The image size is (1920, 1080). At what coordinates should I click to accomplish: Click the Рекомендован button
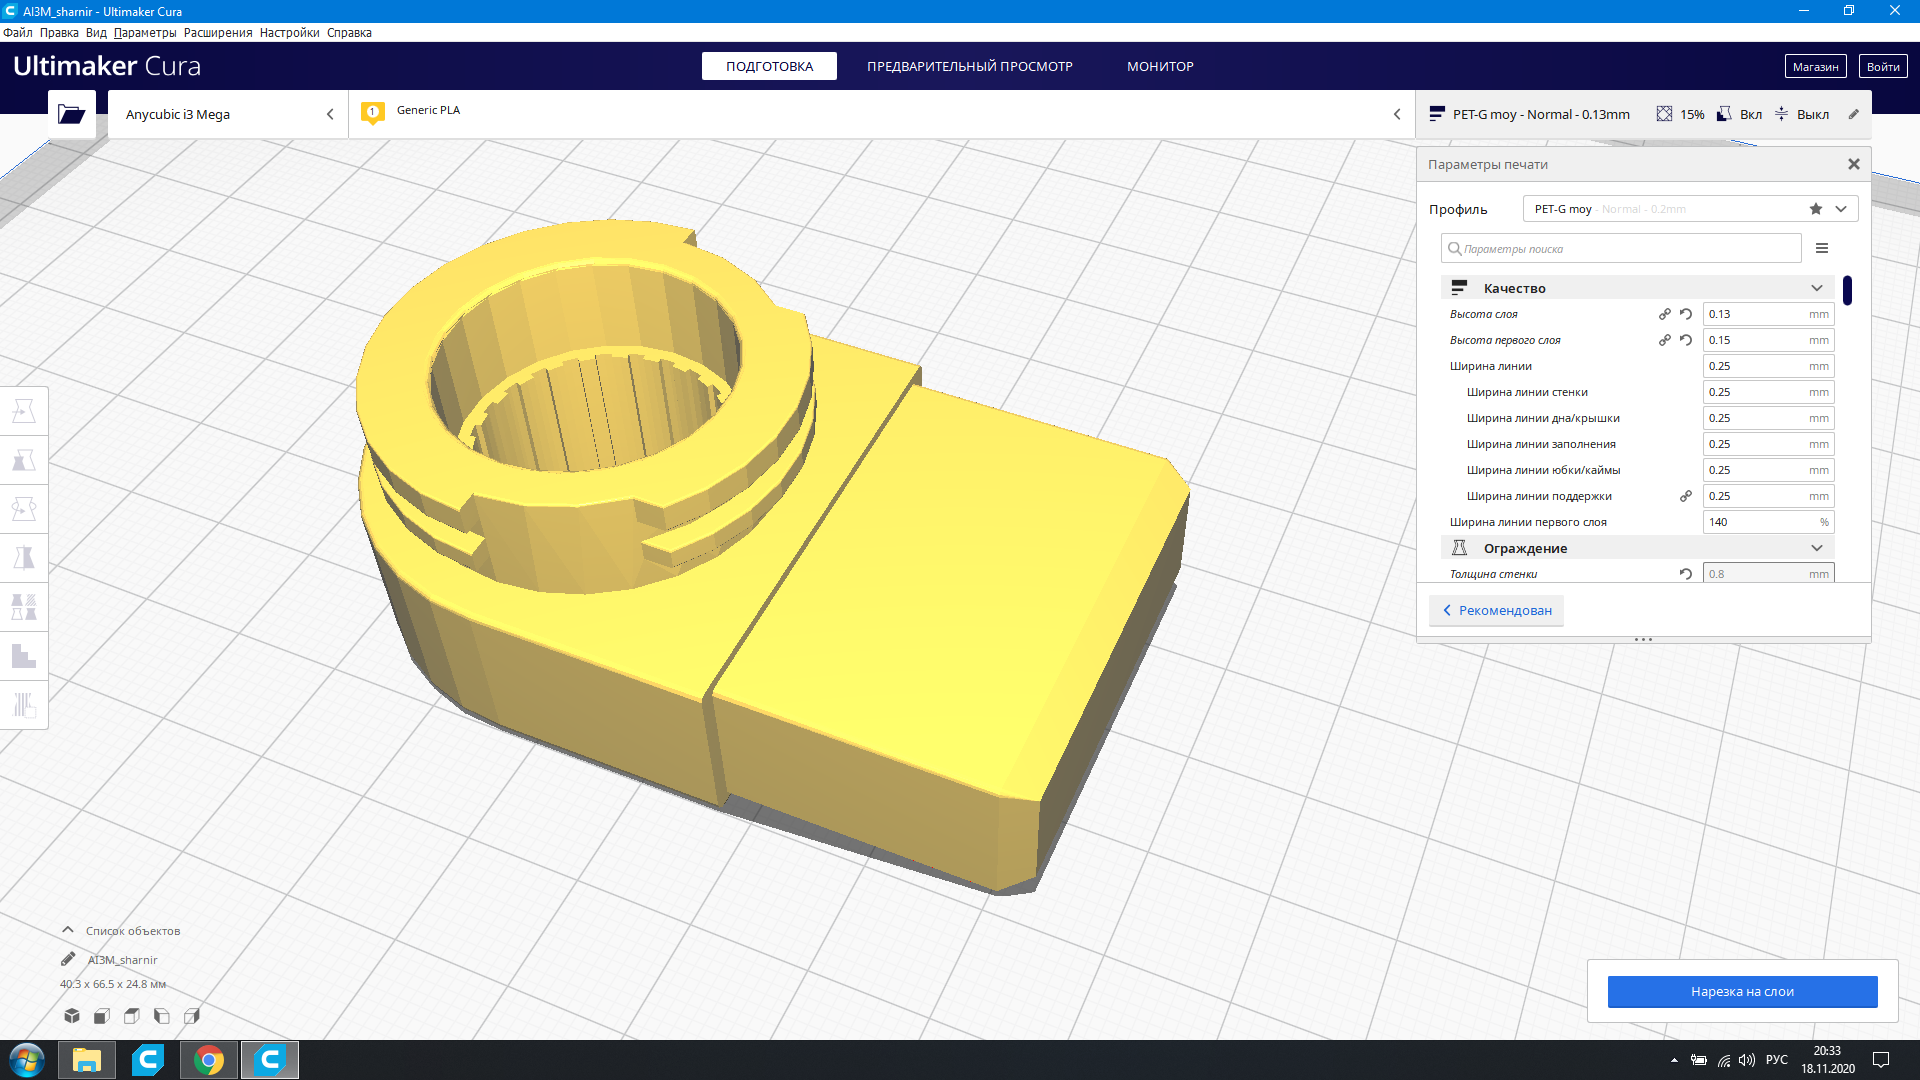(x=1497, y=610)
